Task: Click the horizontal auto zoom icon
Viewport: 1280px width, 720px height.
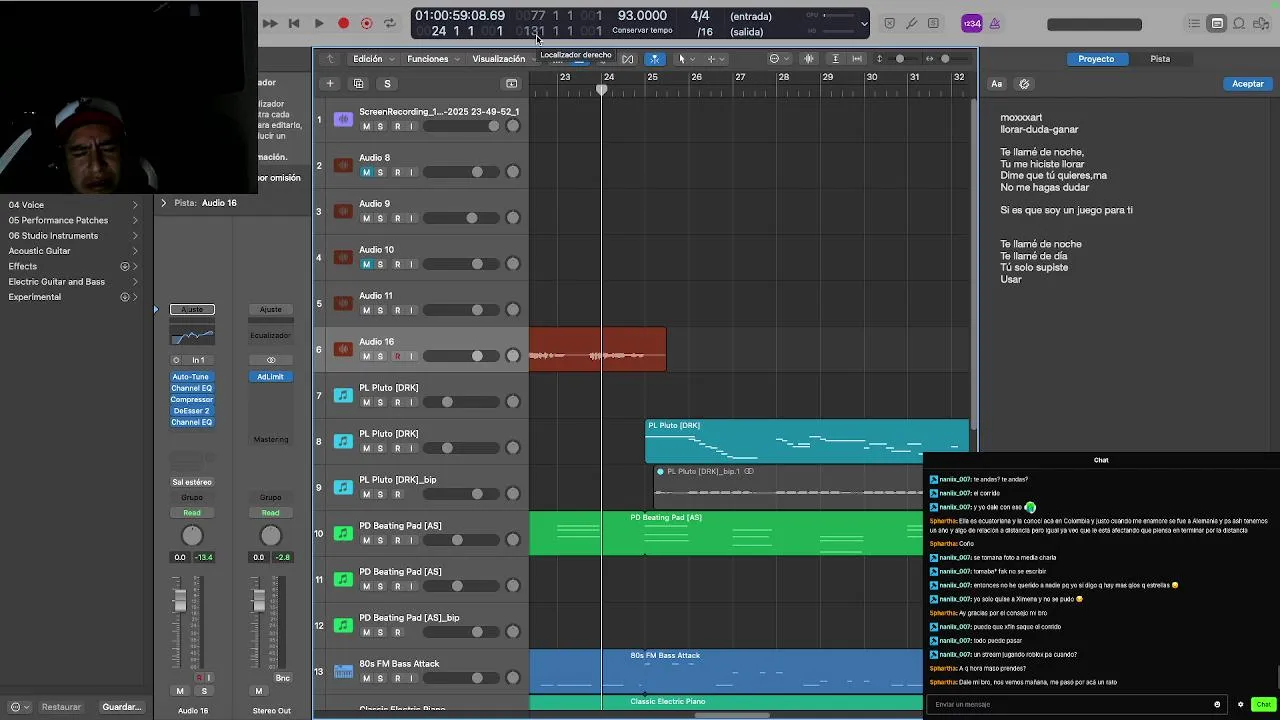Action: (x=857, y=59)
